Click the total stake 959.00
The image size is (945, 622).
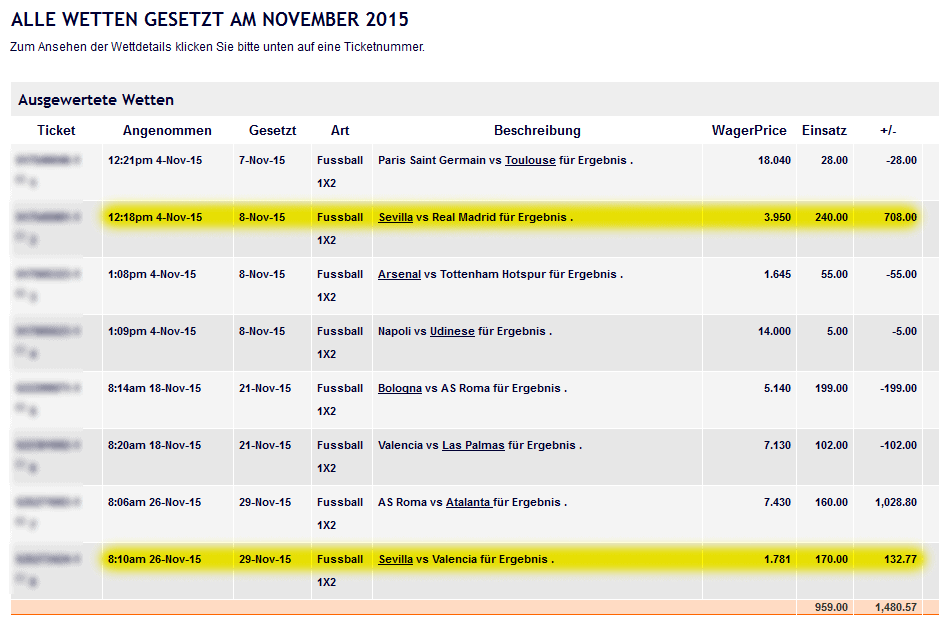831,608
